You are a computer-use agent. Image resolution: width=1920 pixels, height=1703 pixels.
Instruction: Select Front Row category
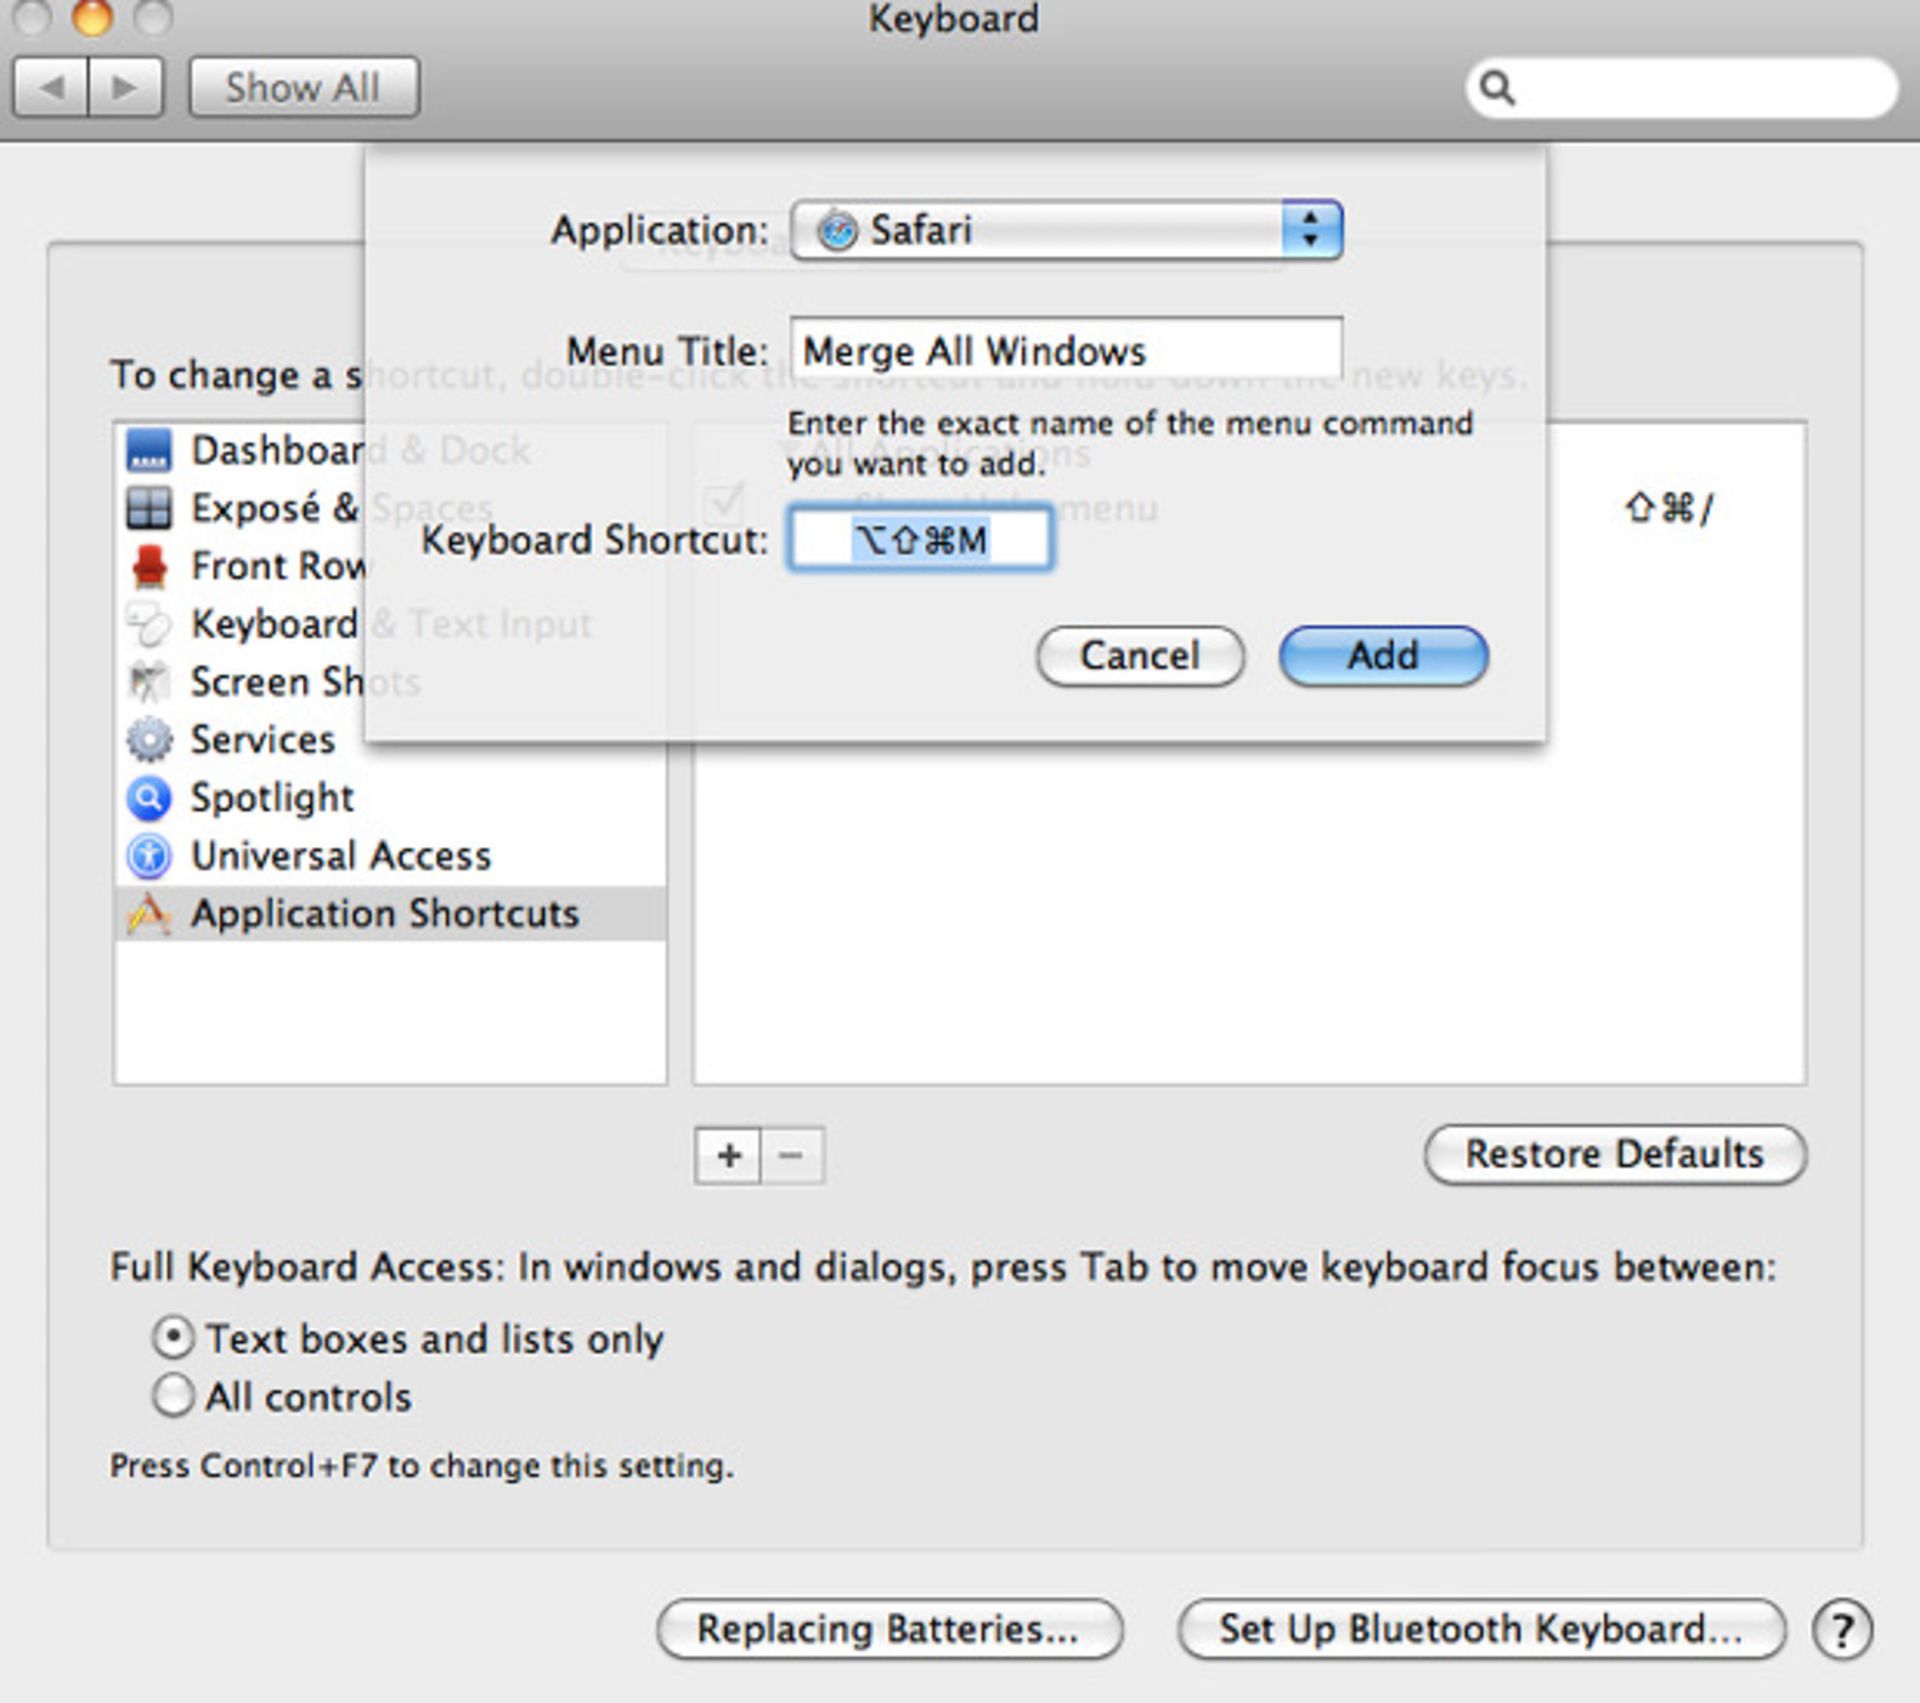click(390, 566)
